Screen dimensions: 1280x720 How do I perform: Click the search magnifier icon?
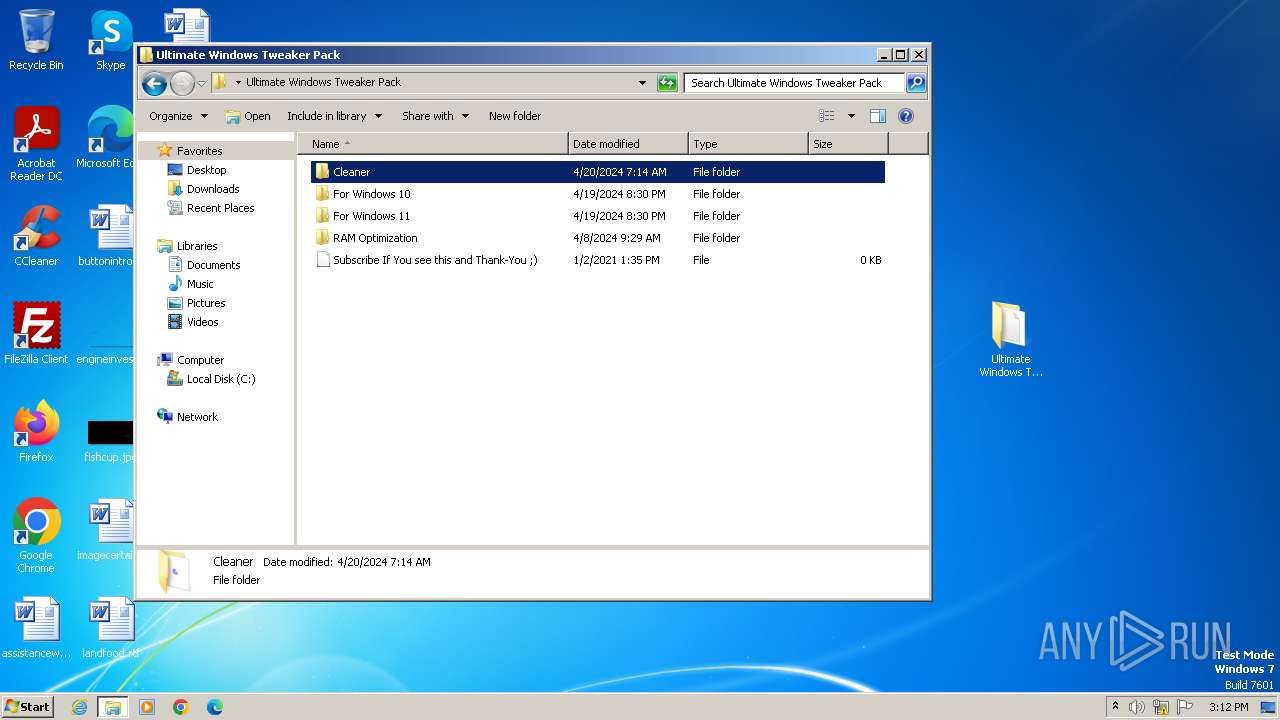coord(915,83)
